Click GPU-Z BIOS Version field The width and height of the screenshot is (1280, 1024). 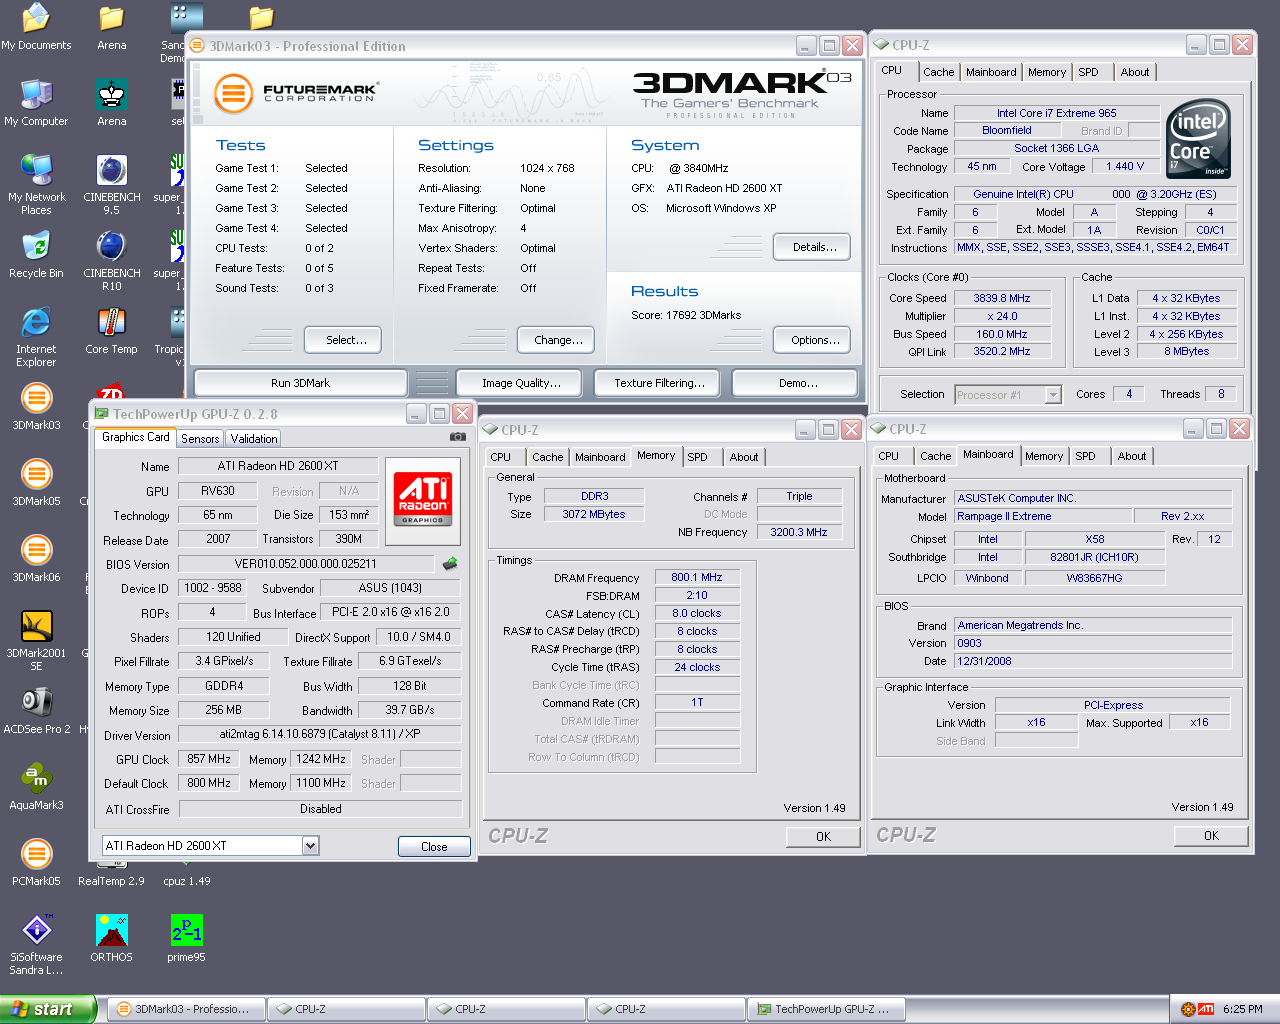306,564
